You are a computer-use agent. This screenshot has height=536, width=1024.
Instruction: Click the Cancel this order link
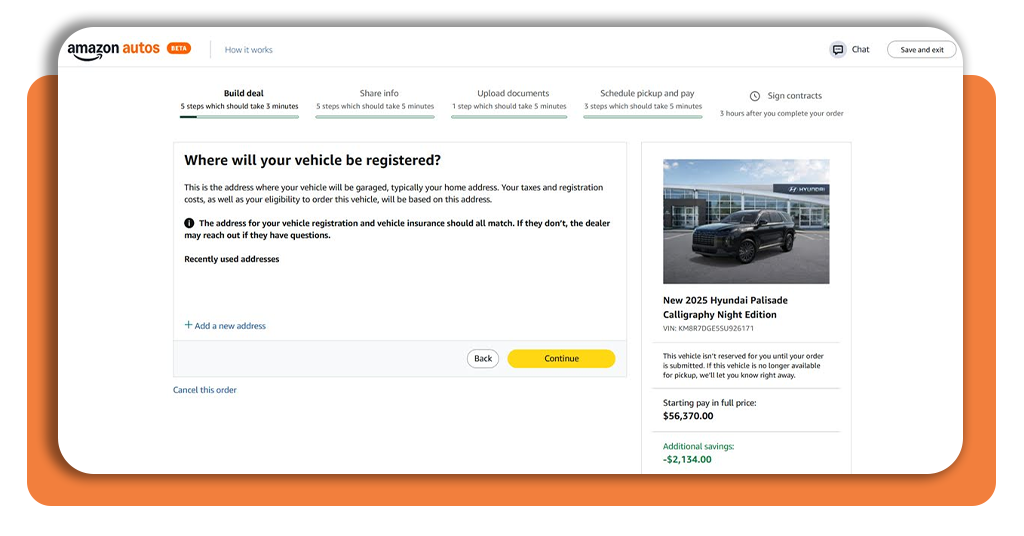coord(205,390)
